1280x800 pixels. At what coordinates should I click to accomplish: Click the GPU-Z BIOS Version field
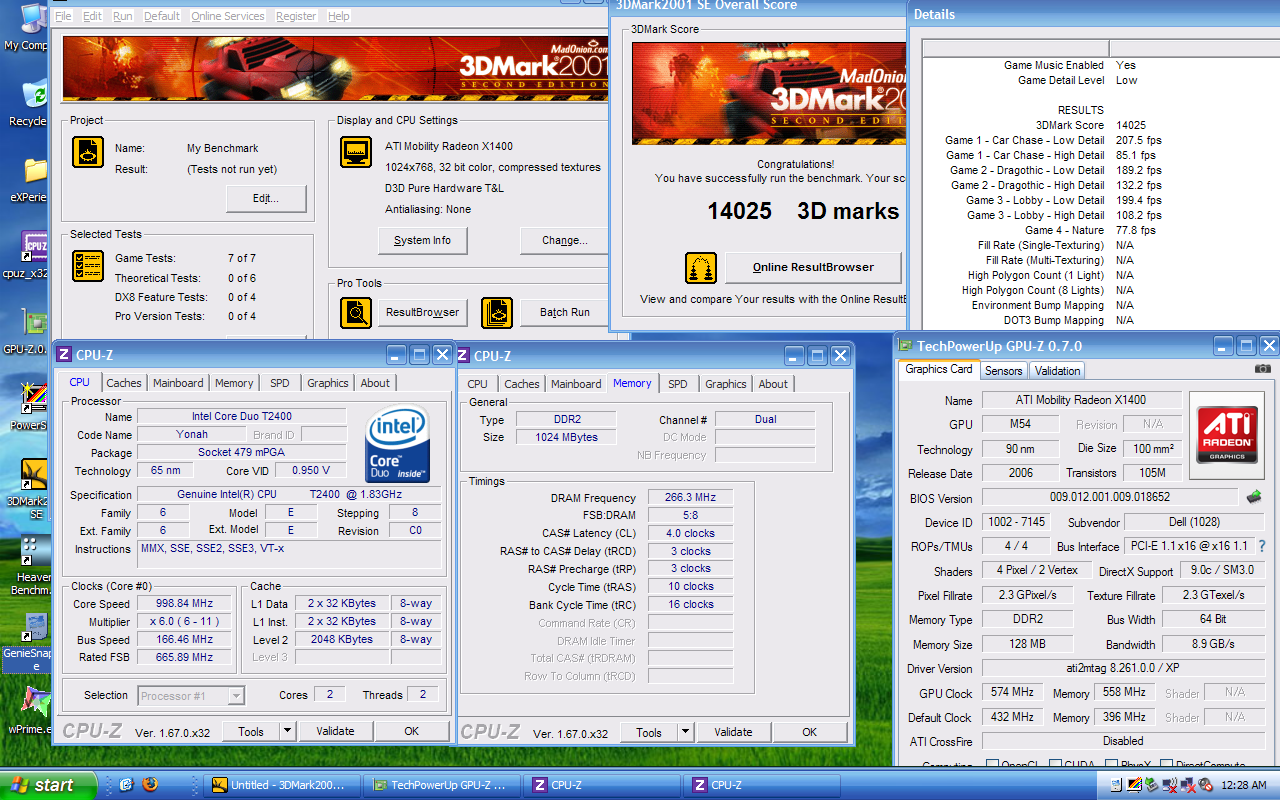pyautogui.click(x=1110, y=497)
